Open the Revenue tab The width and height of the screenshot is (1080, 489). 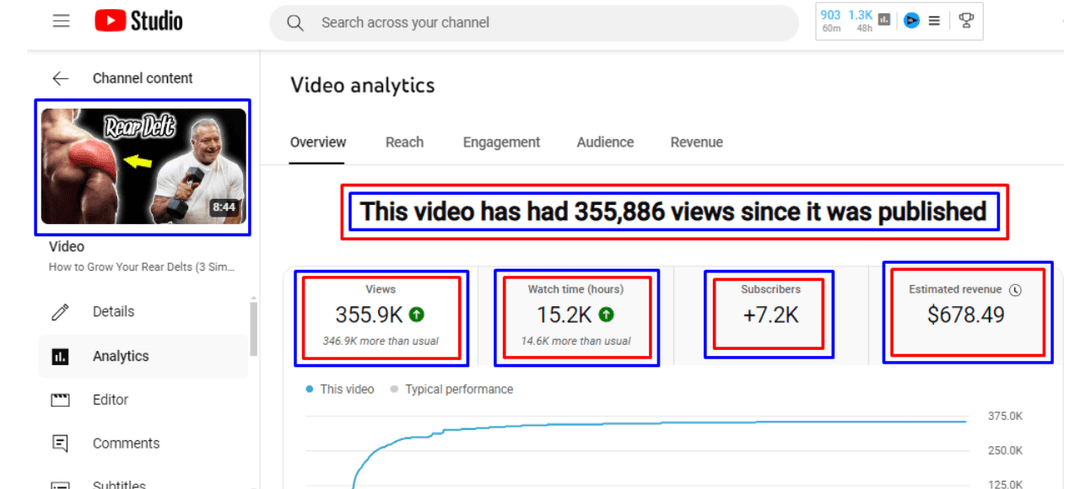696,142
